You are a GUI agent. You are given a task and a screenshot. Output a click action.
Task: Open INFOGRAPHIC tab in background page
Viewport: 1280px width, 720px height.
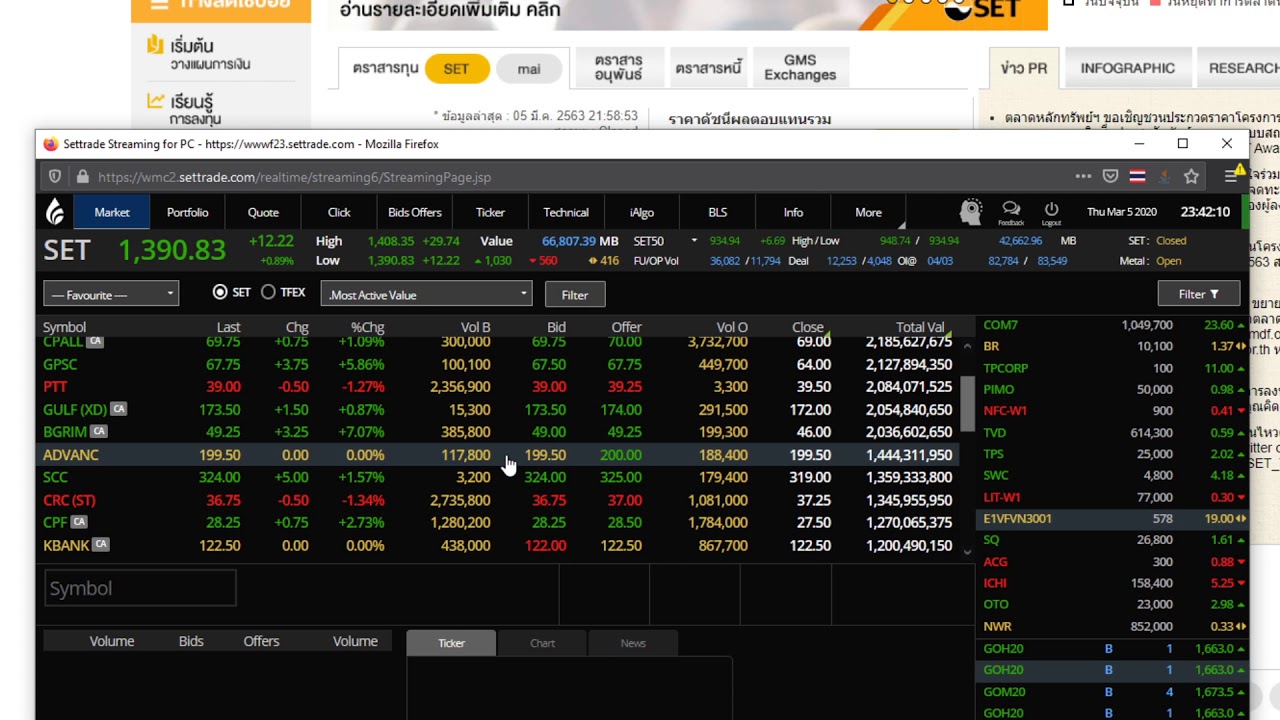point(1127,68)
